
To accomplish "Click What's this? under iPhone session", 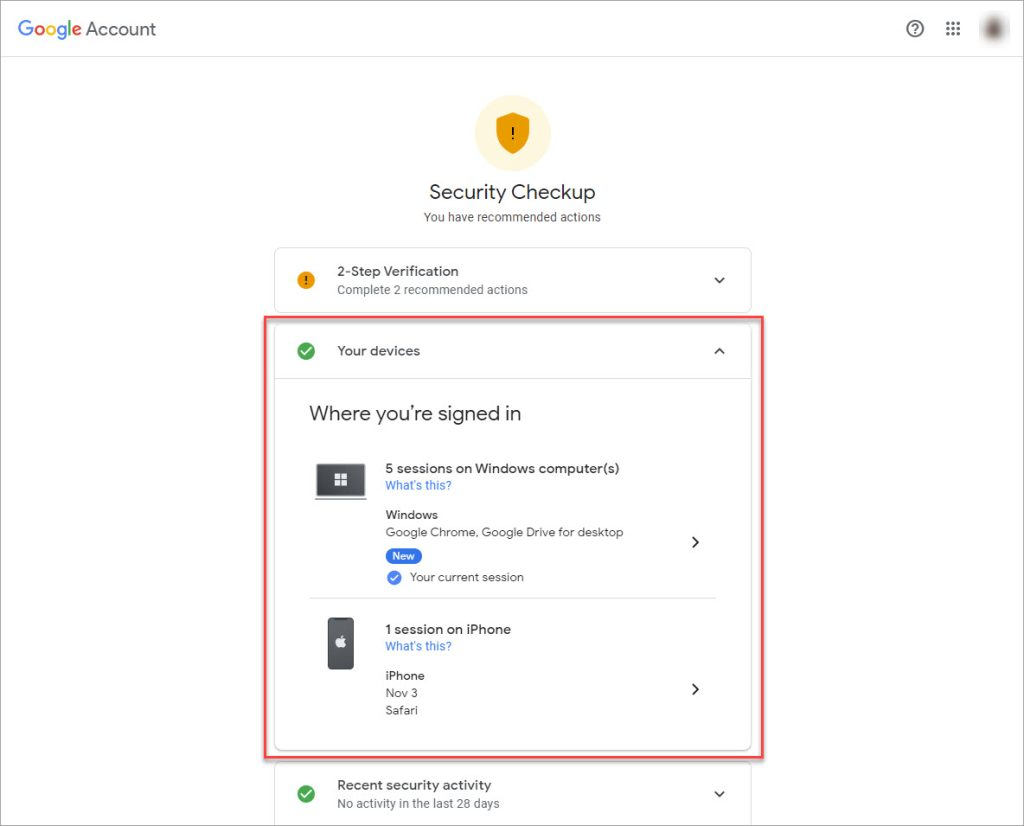I will pyautogui.click(x=418, y=646).
